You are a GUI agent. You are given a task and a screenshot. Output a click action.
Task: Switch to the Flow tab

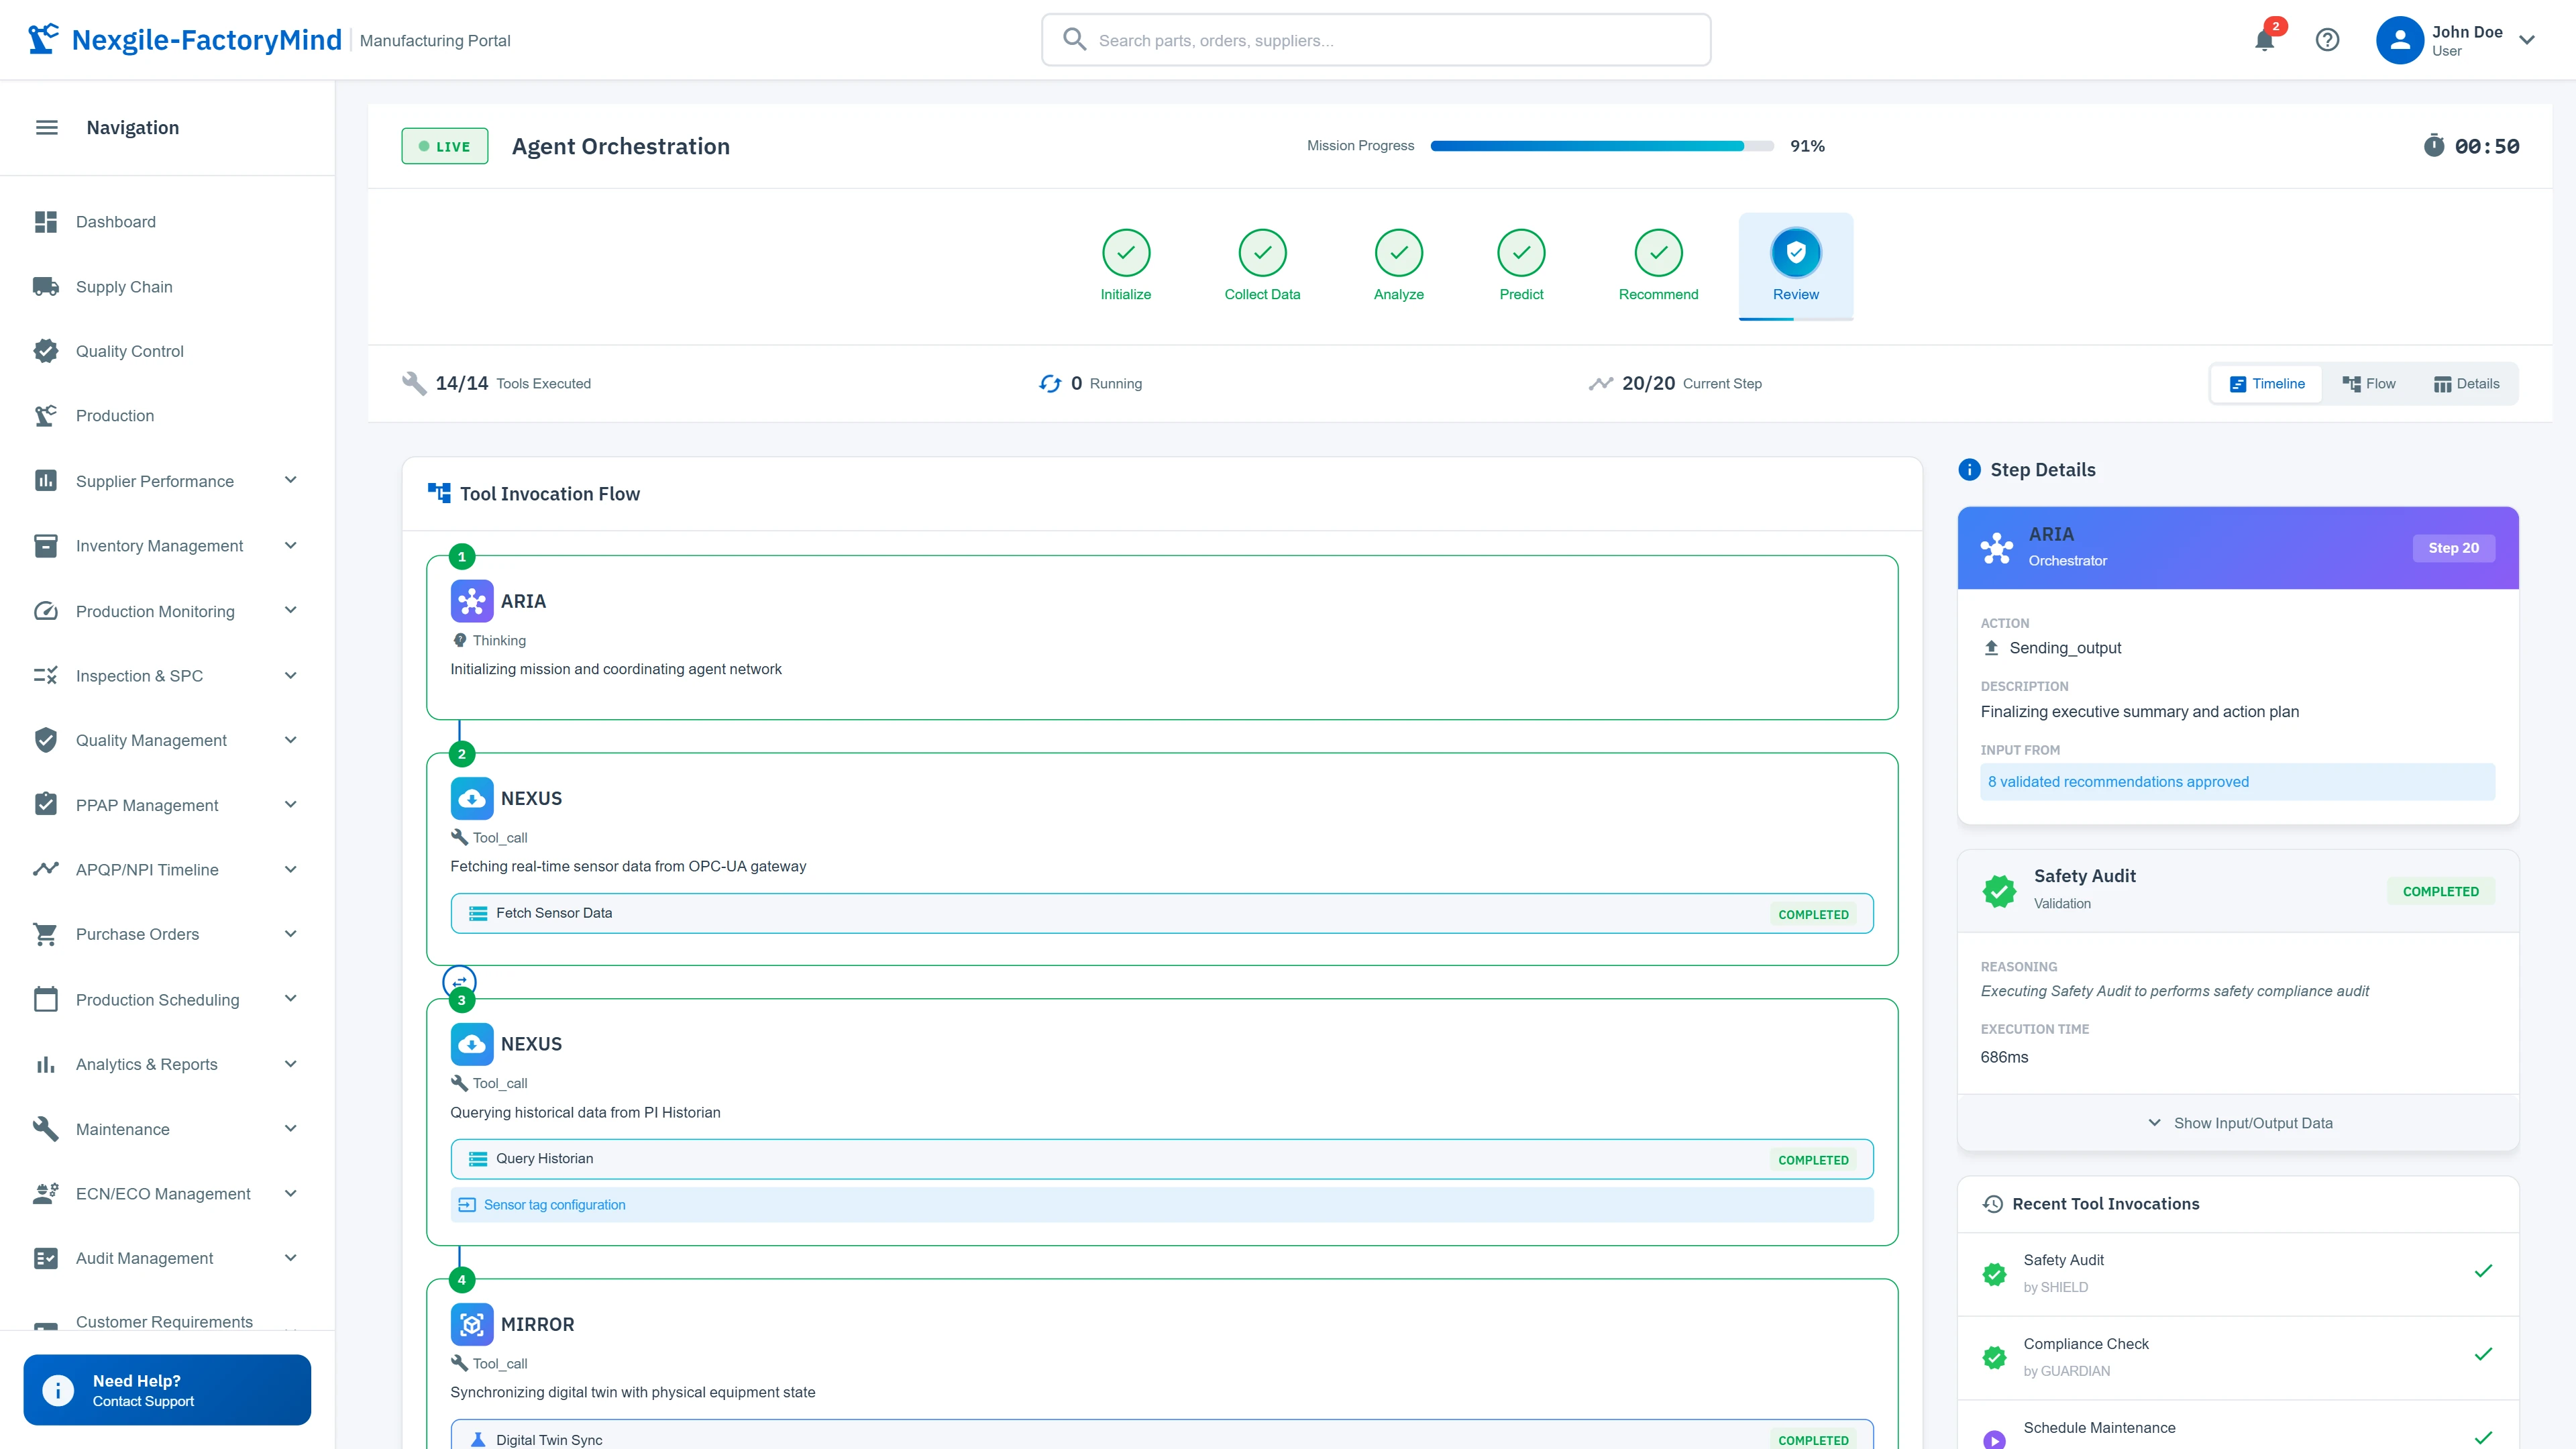[x=2370, y=383]
